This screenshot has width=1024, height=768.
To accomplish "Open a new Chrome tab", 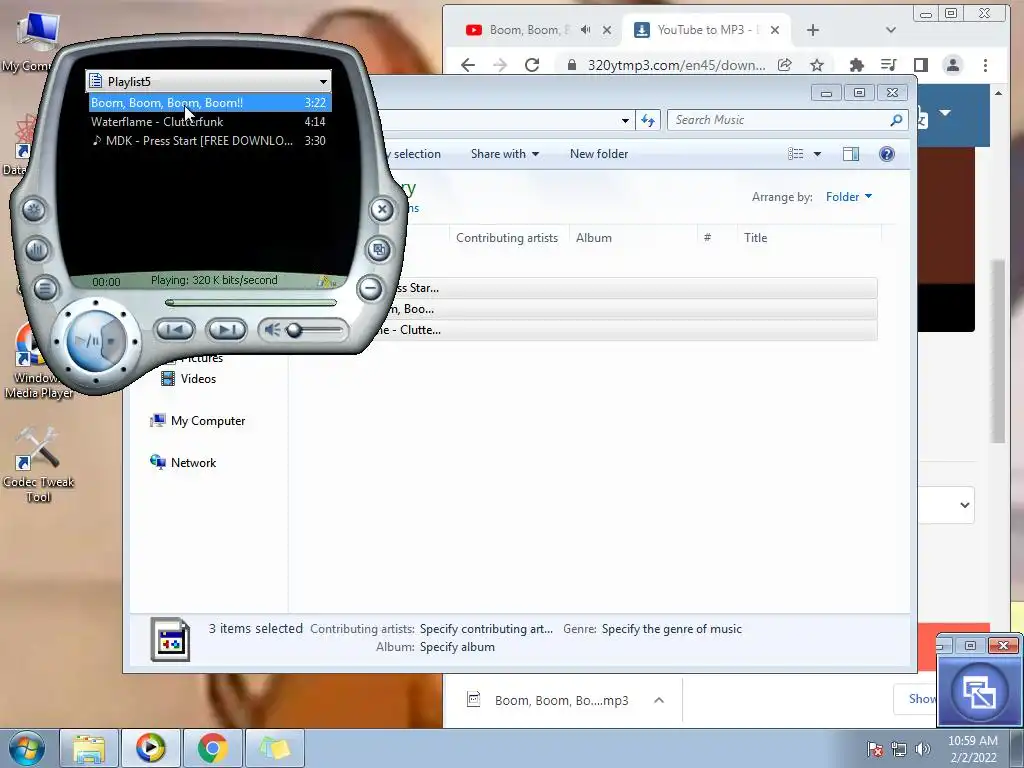I will tap(812, 30).
